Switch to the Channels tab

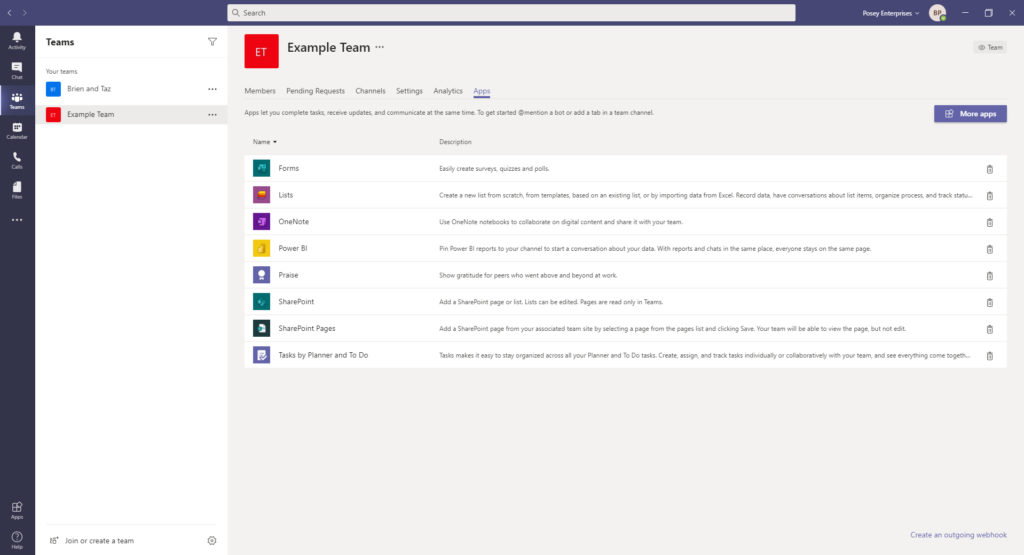click(x=370, y=91)
